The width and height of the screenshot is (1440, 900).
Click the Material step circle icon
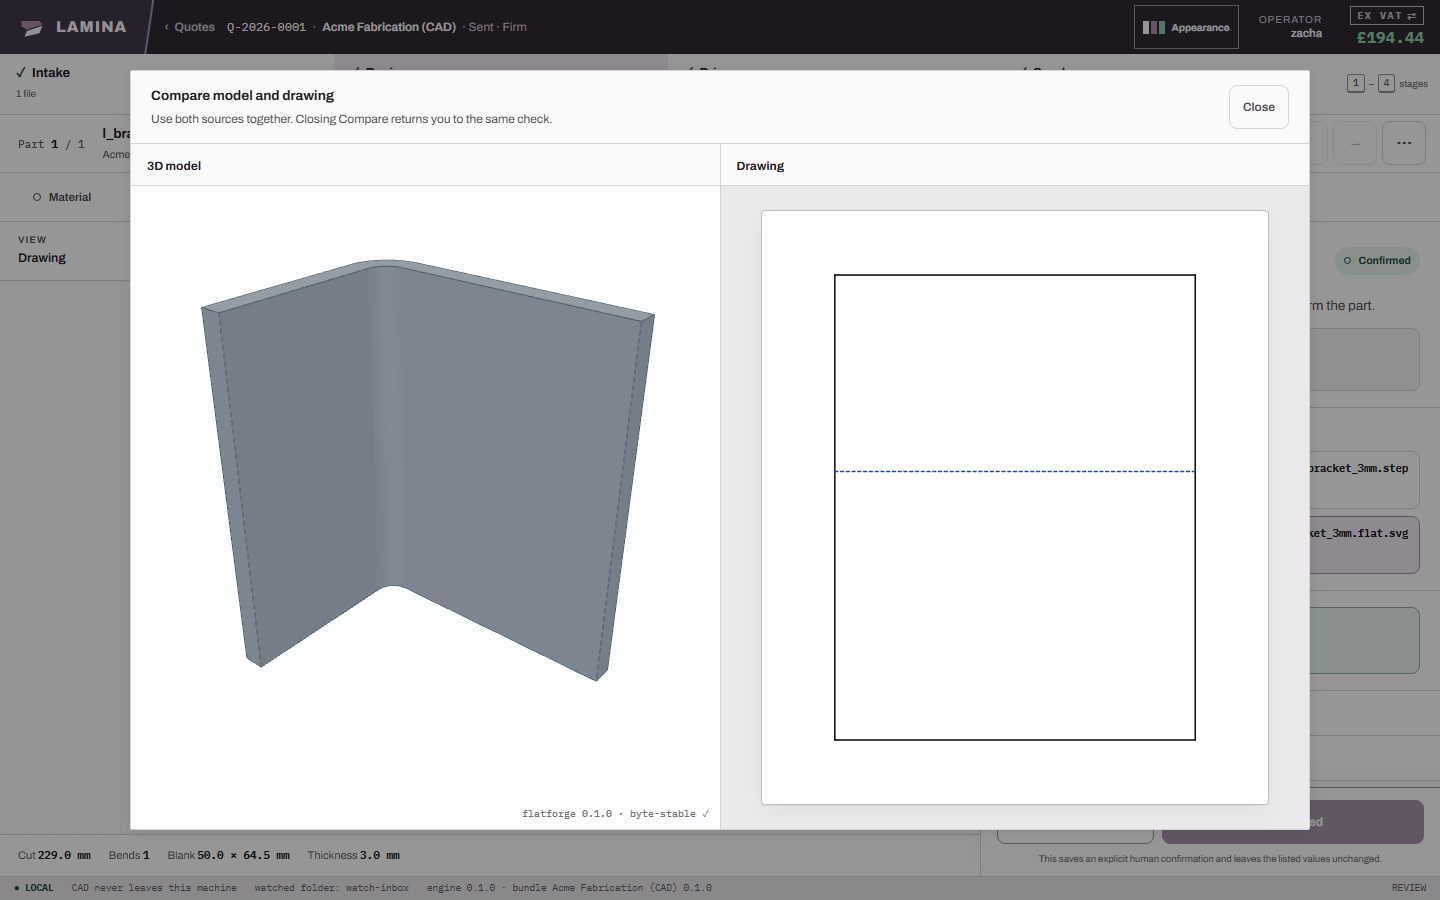coord(37,197)
